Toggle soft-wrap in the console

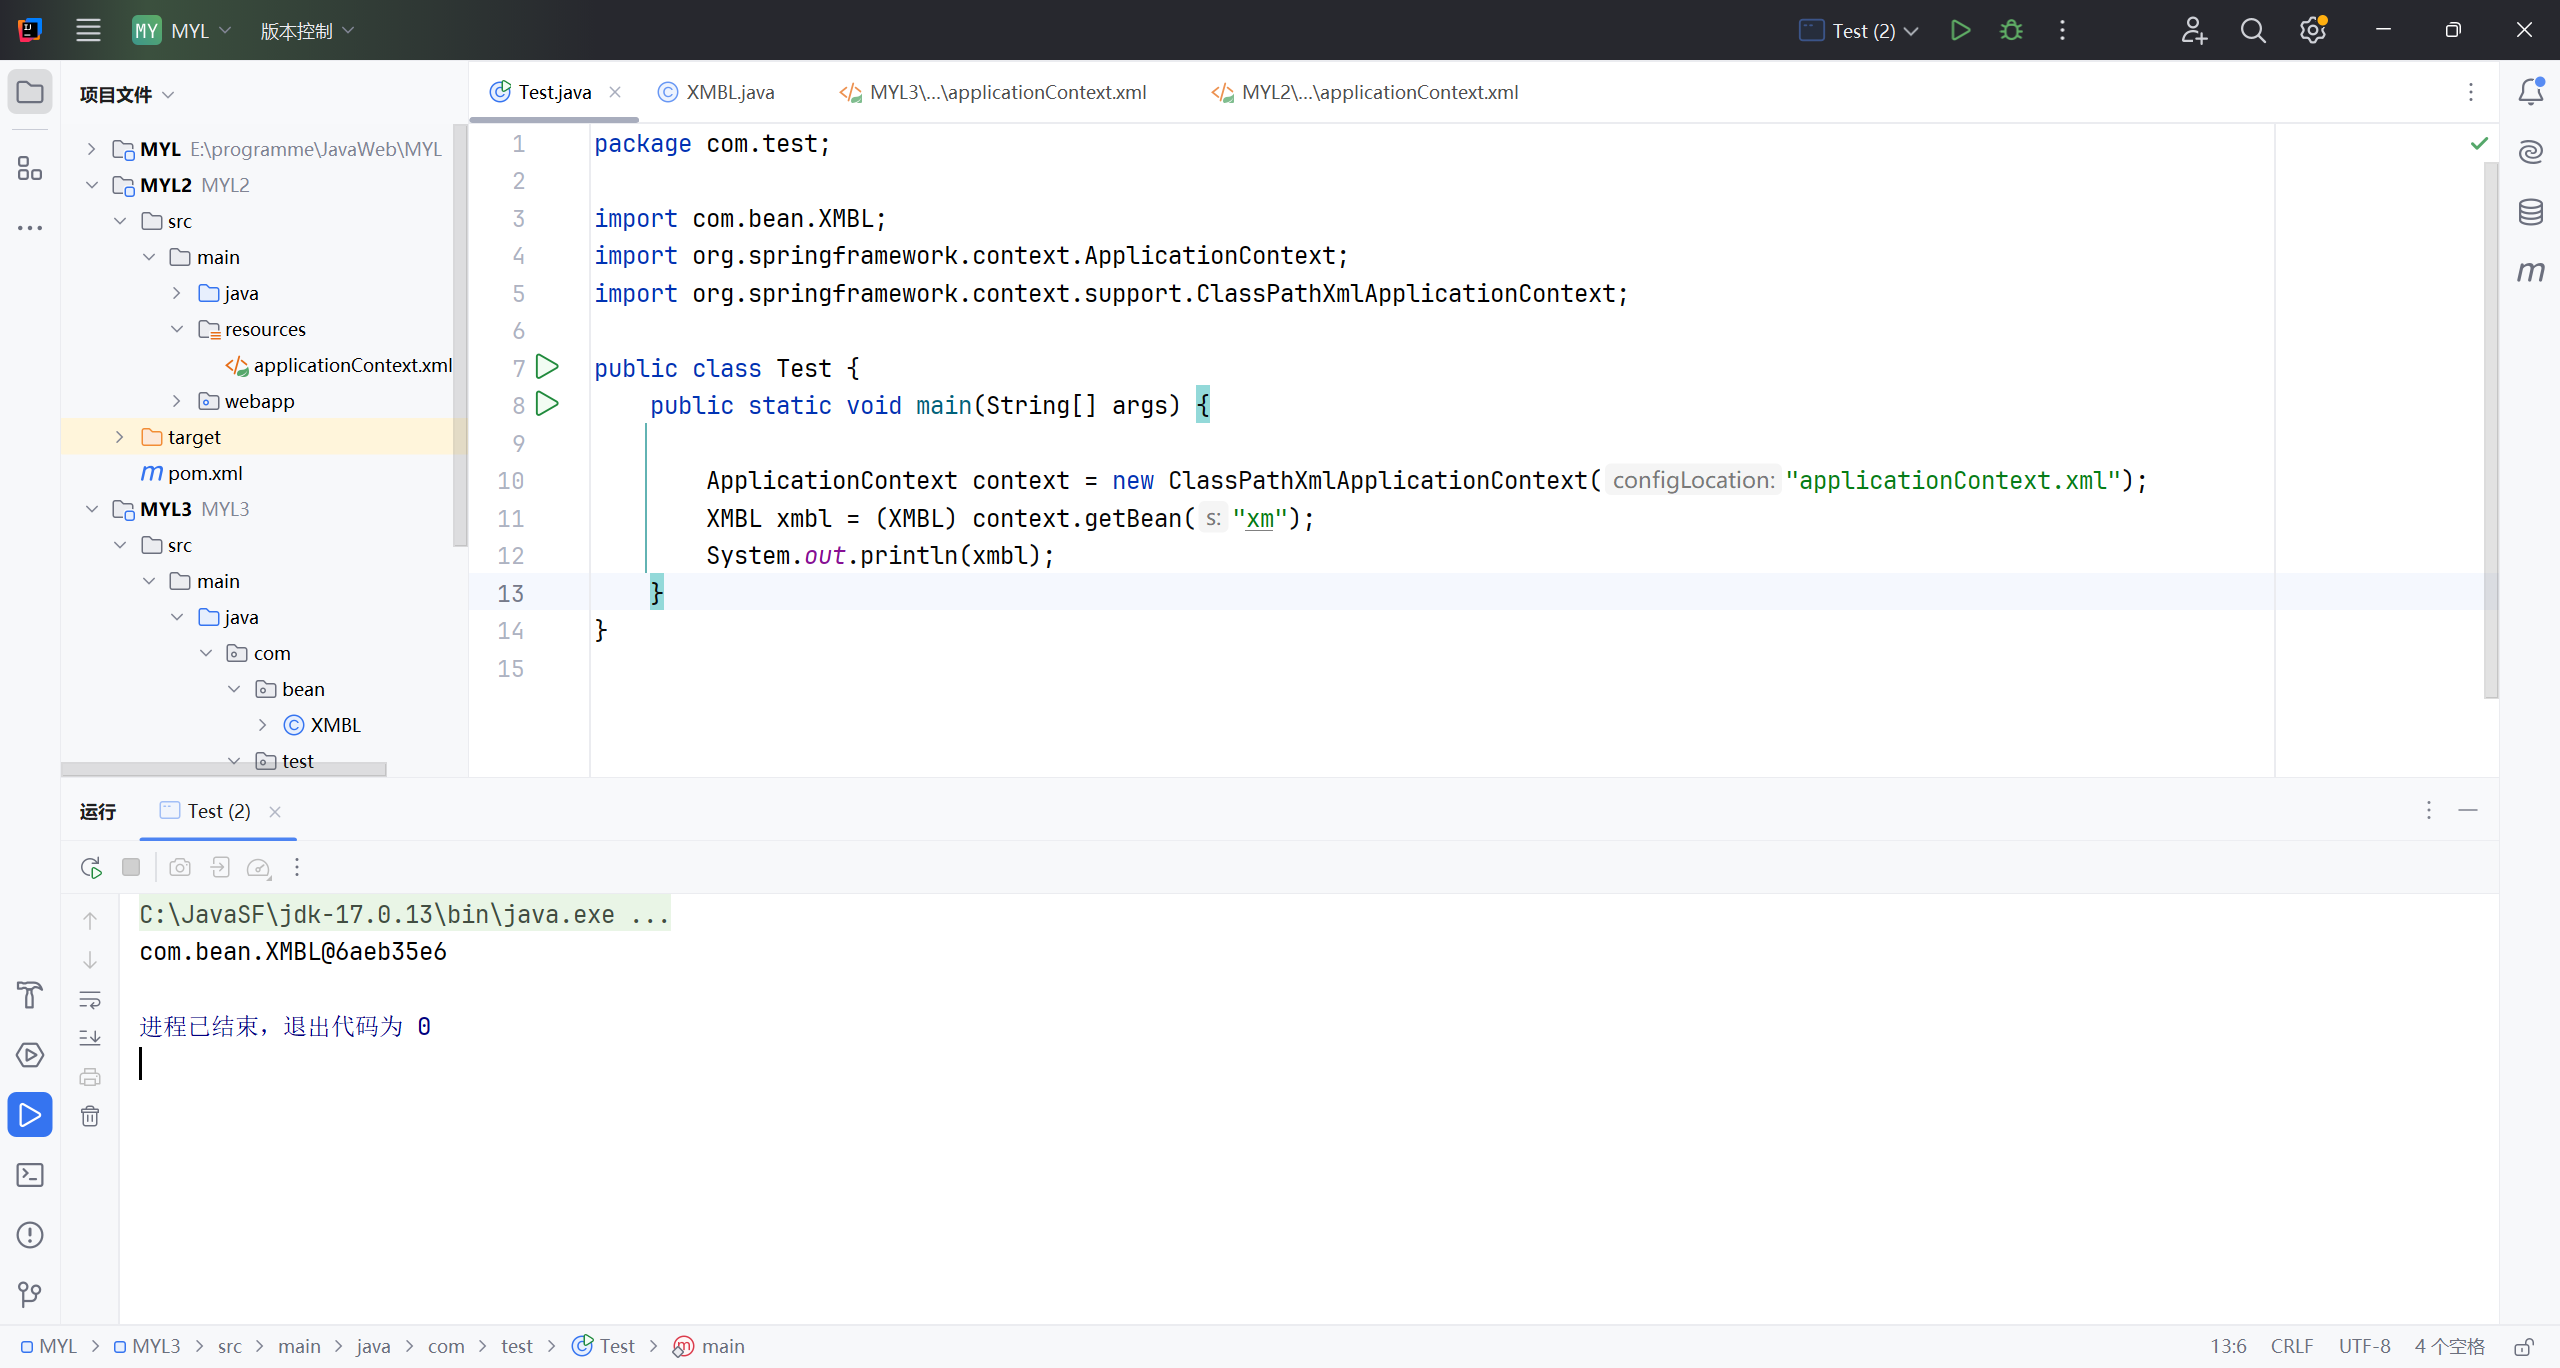pyautogui.click(x=90, y=999)
